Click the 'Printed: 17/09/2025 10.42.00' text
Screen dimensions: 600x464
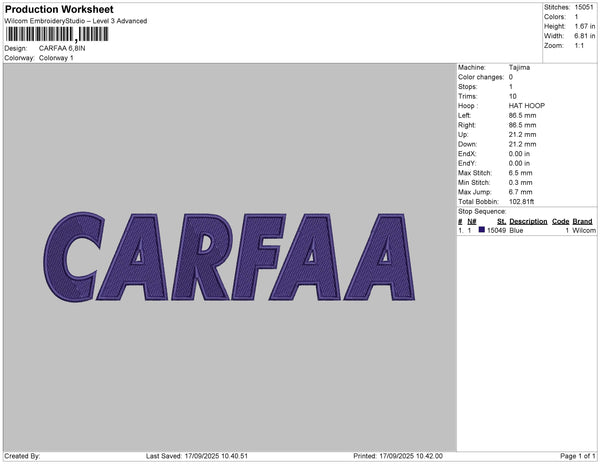tap(398, 456)
